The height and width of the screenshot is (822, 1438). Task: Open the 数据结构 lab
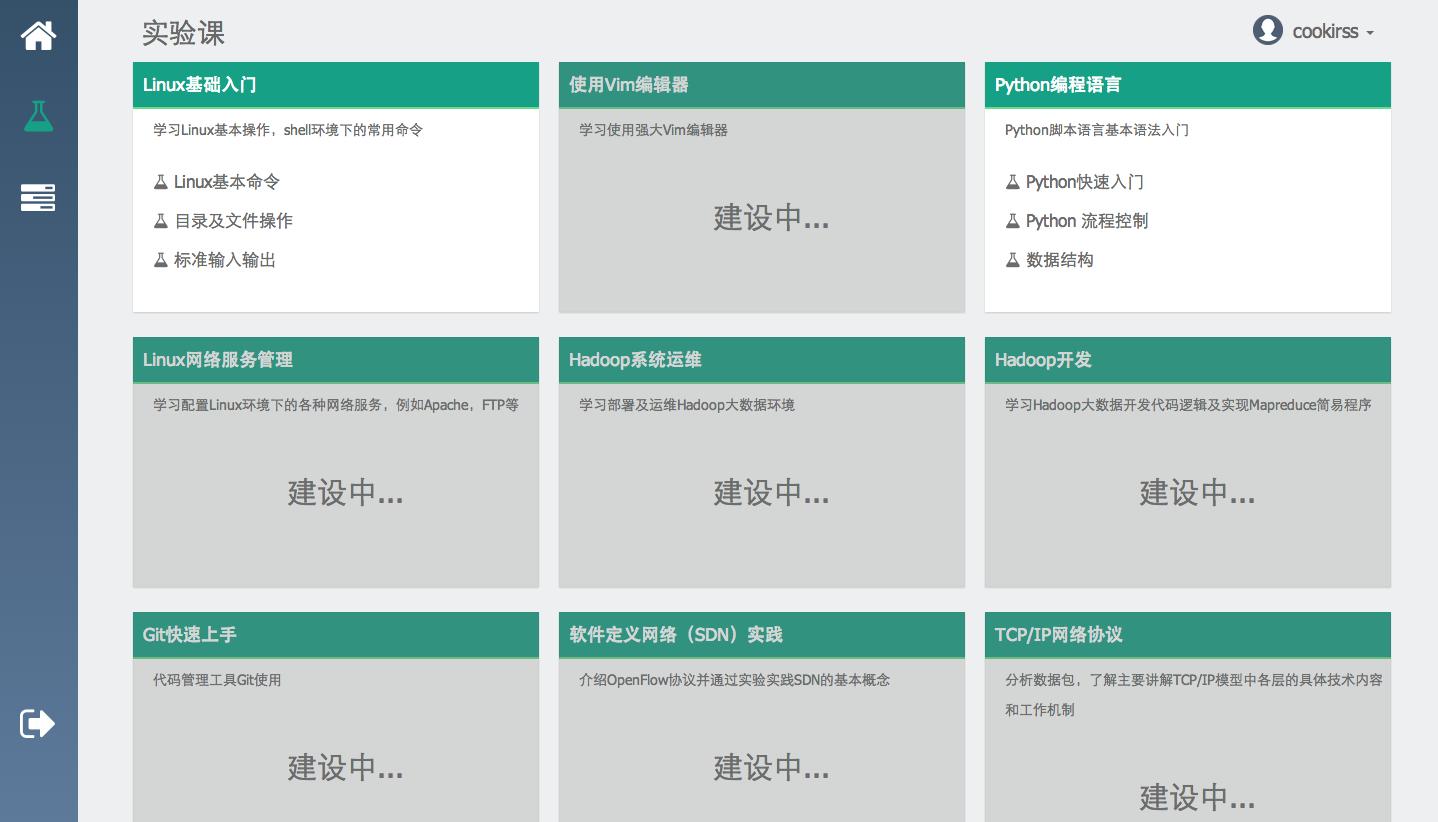coord(1060,260)
